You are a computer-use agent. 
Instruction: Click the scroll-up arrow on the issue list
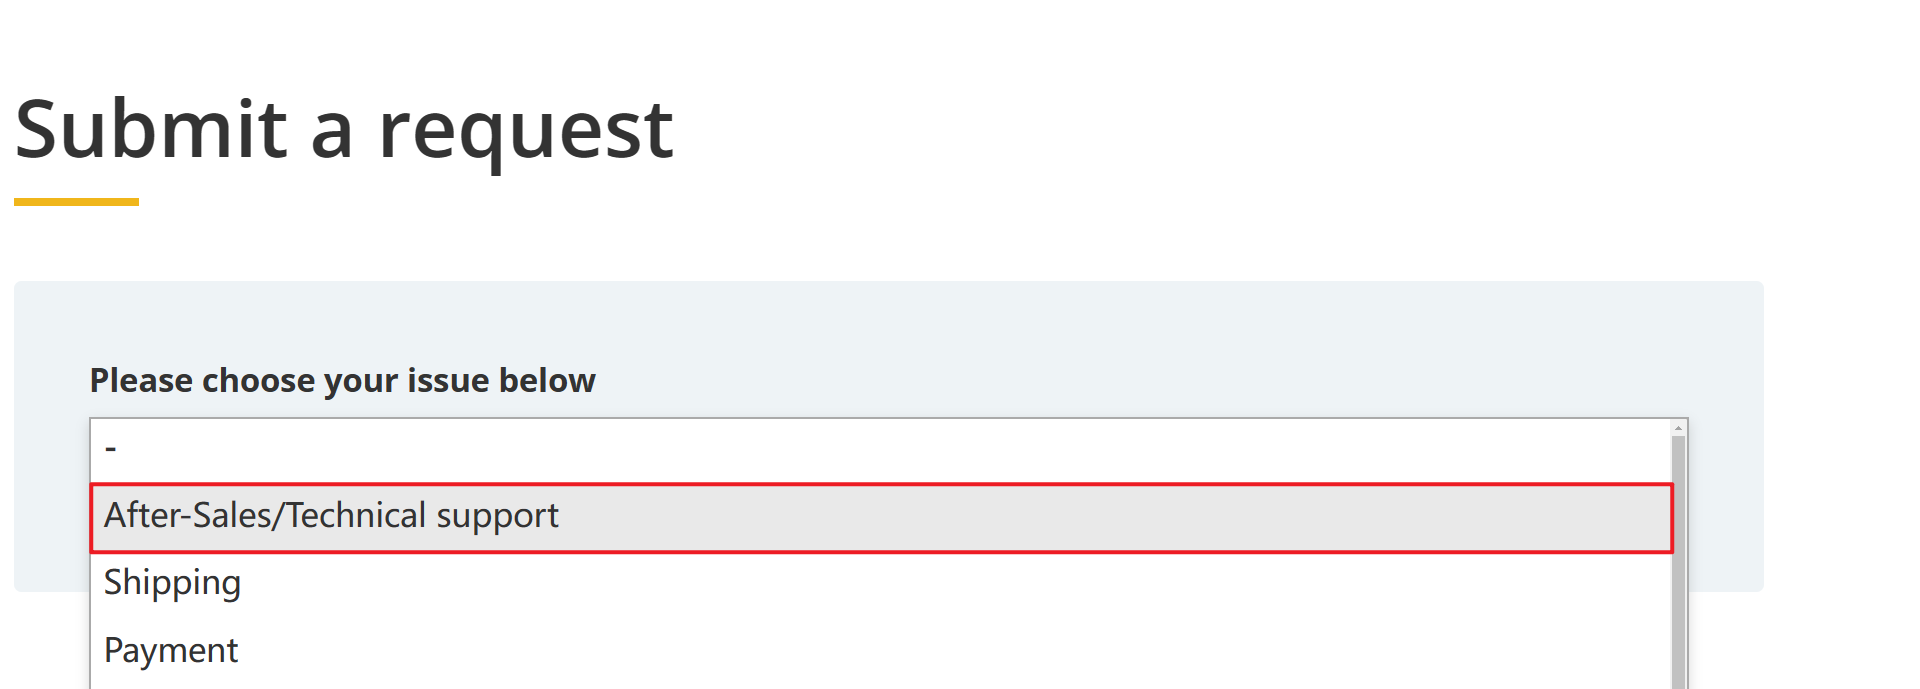1679,428
